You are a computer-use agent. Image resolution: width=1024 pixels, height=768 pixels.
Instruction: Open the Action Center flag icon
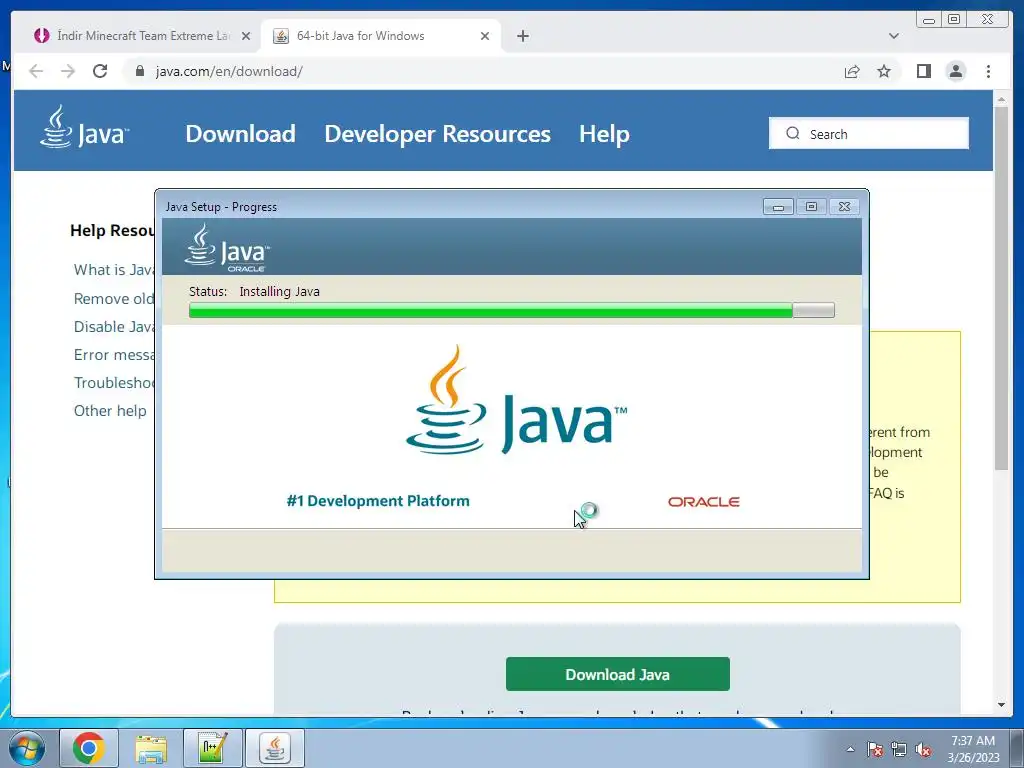pyautogui.click(x=874, y=749)
